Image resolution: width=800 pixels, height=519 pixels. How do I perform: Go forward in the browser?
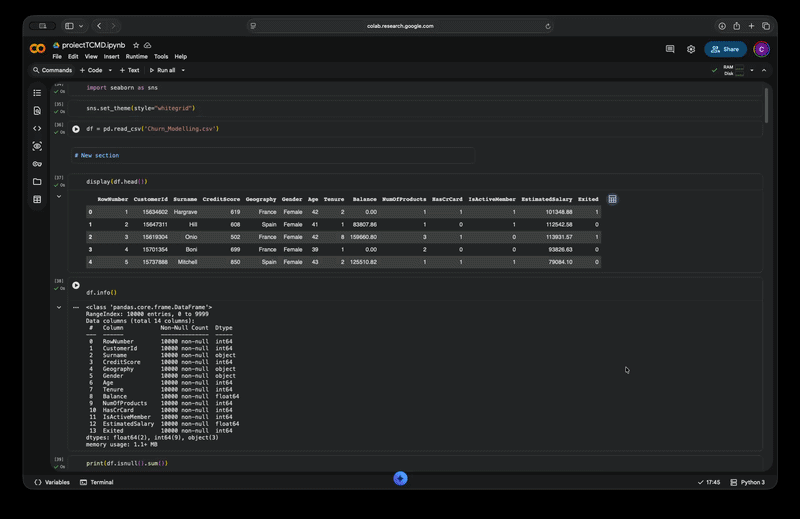(113, 26)
